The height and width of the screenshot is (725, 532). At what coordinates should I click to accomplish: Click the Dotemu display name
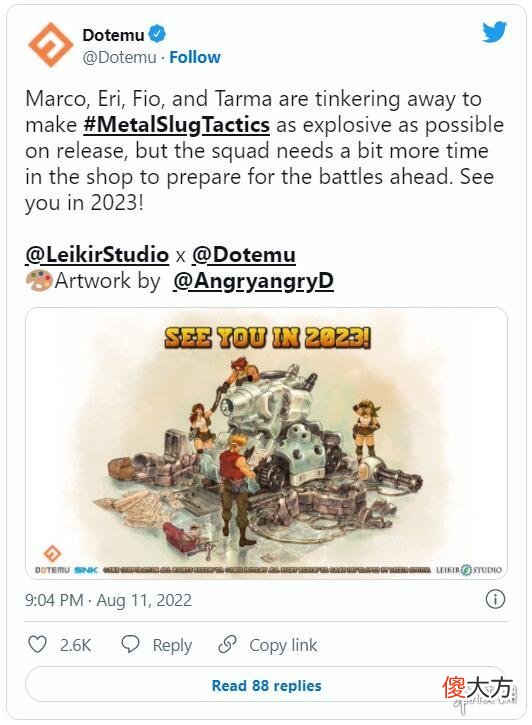point(113,35)
